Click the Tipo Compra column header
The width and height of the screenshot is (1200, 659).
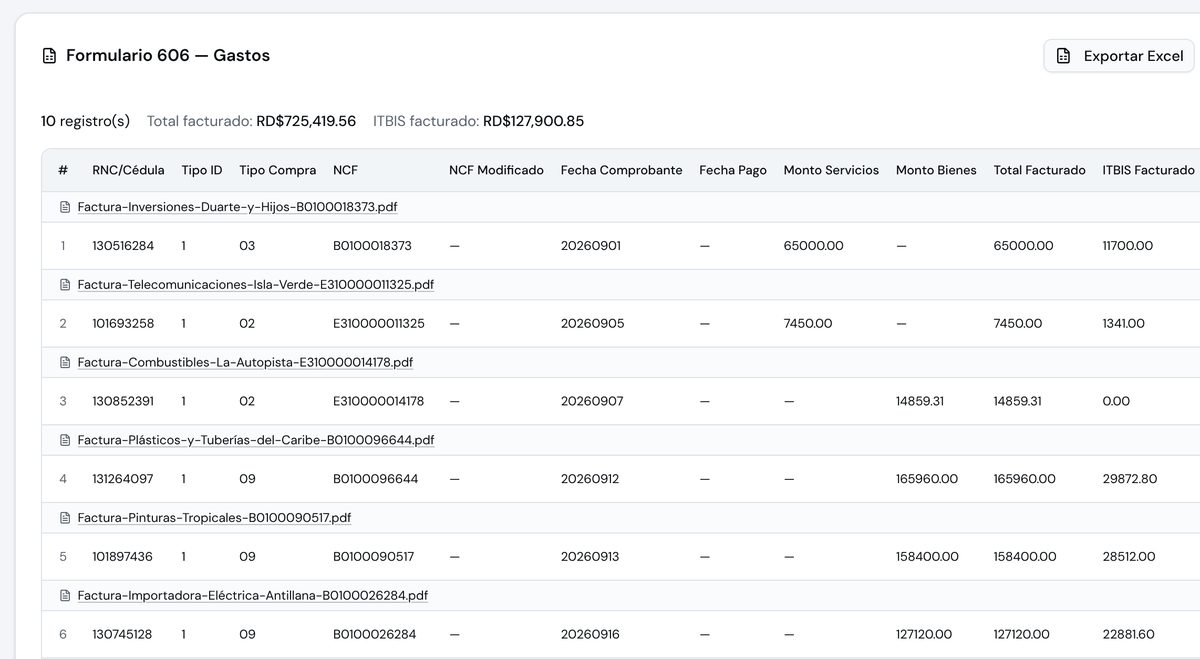(x=278, y=170)
